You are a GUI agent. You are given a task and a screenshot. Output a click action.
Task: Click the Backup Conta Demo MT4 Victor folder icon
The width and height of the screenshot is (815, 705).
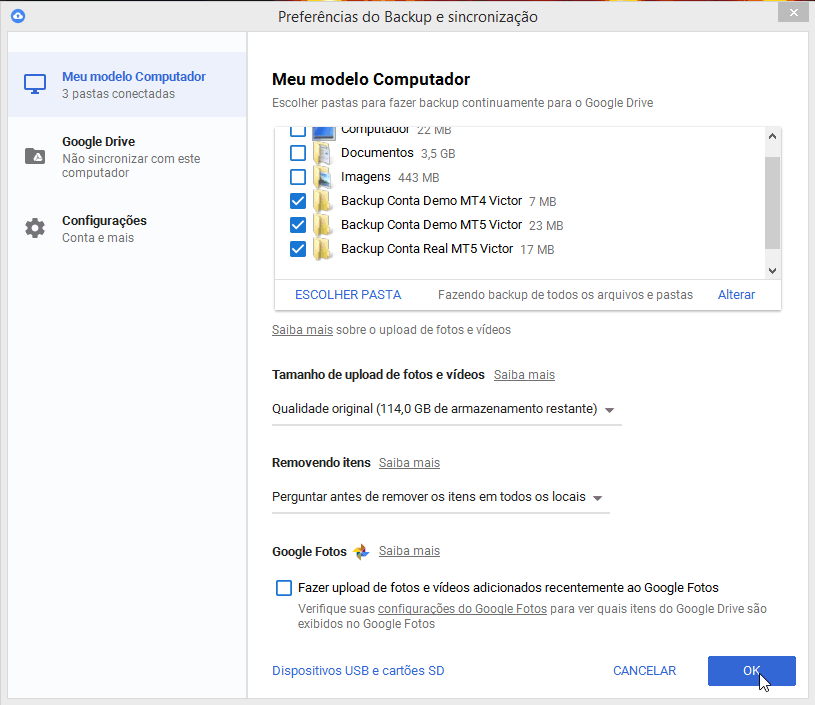click(x=323, y=201)
